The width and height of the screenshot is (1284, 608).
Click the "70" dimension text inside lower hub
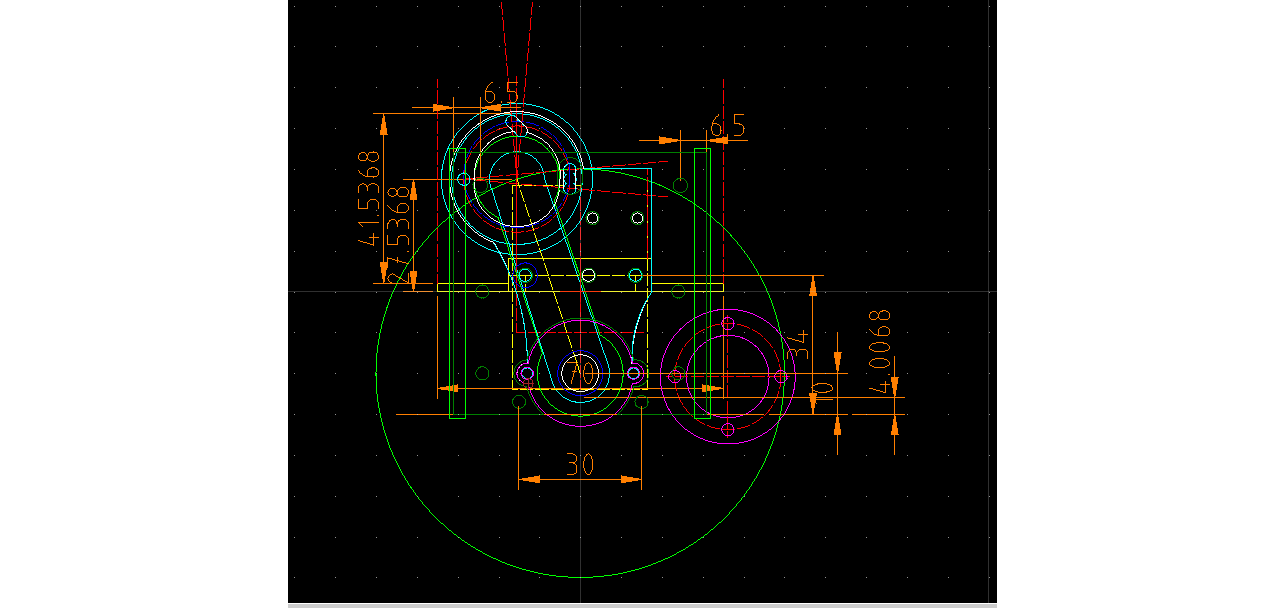click(579, 374)
